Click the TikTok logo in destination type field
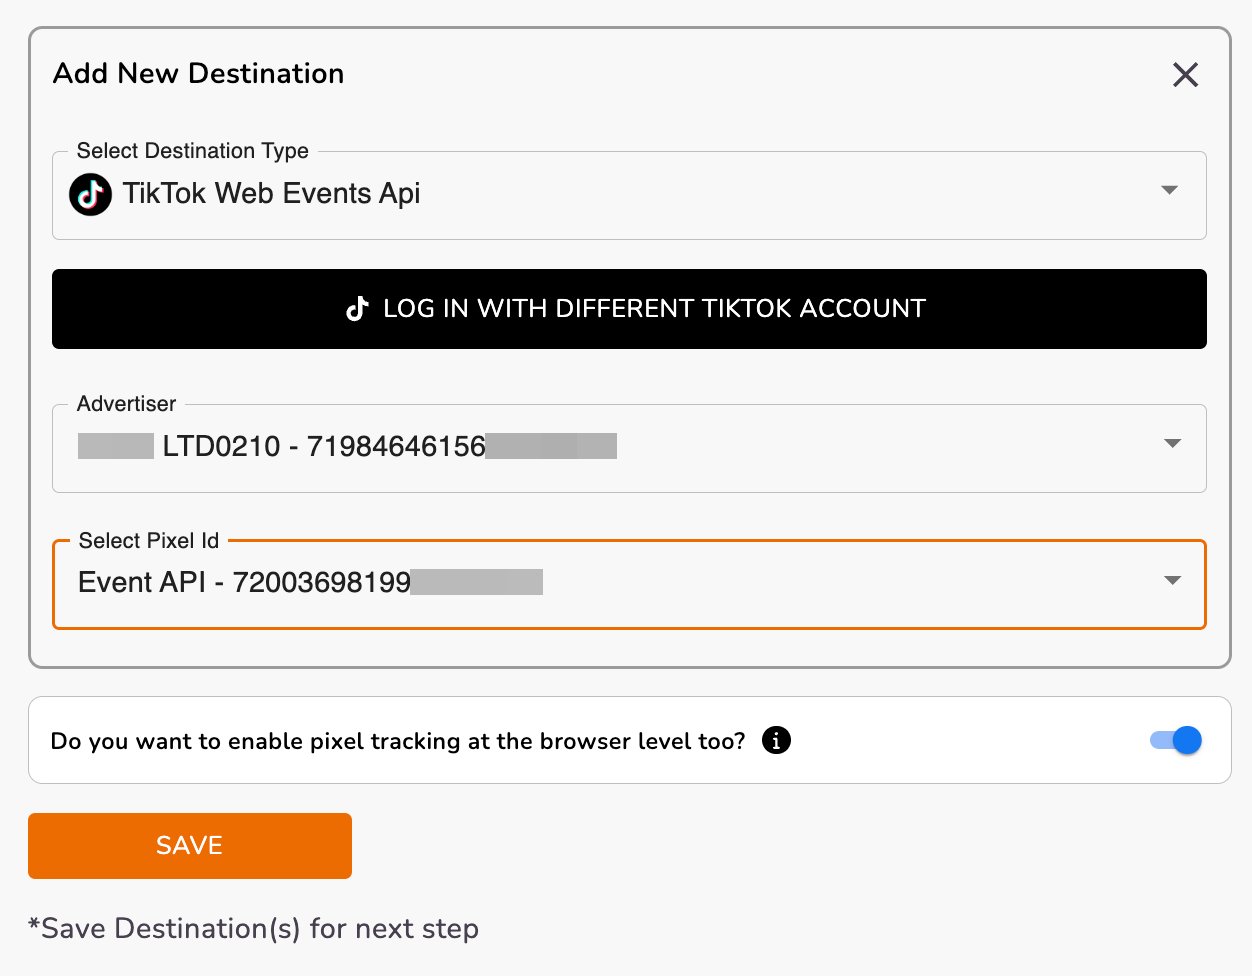The width and height of the screenshot is (1252, 976). pyautogui.click(x=90, y=194)
